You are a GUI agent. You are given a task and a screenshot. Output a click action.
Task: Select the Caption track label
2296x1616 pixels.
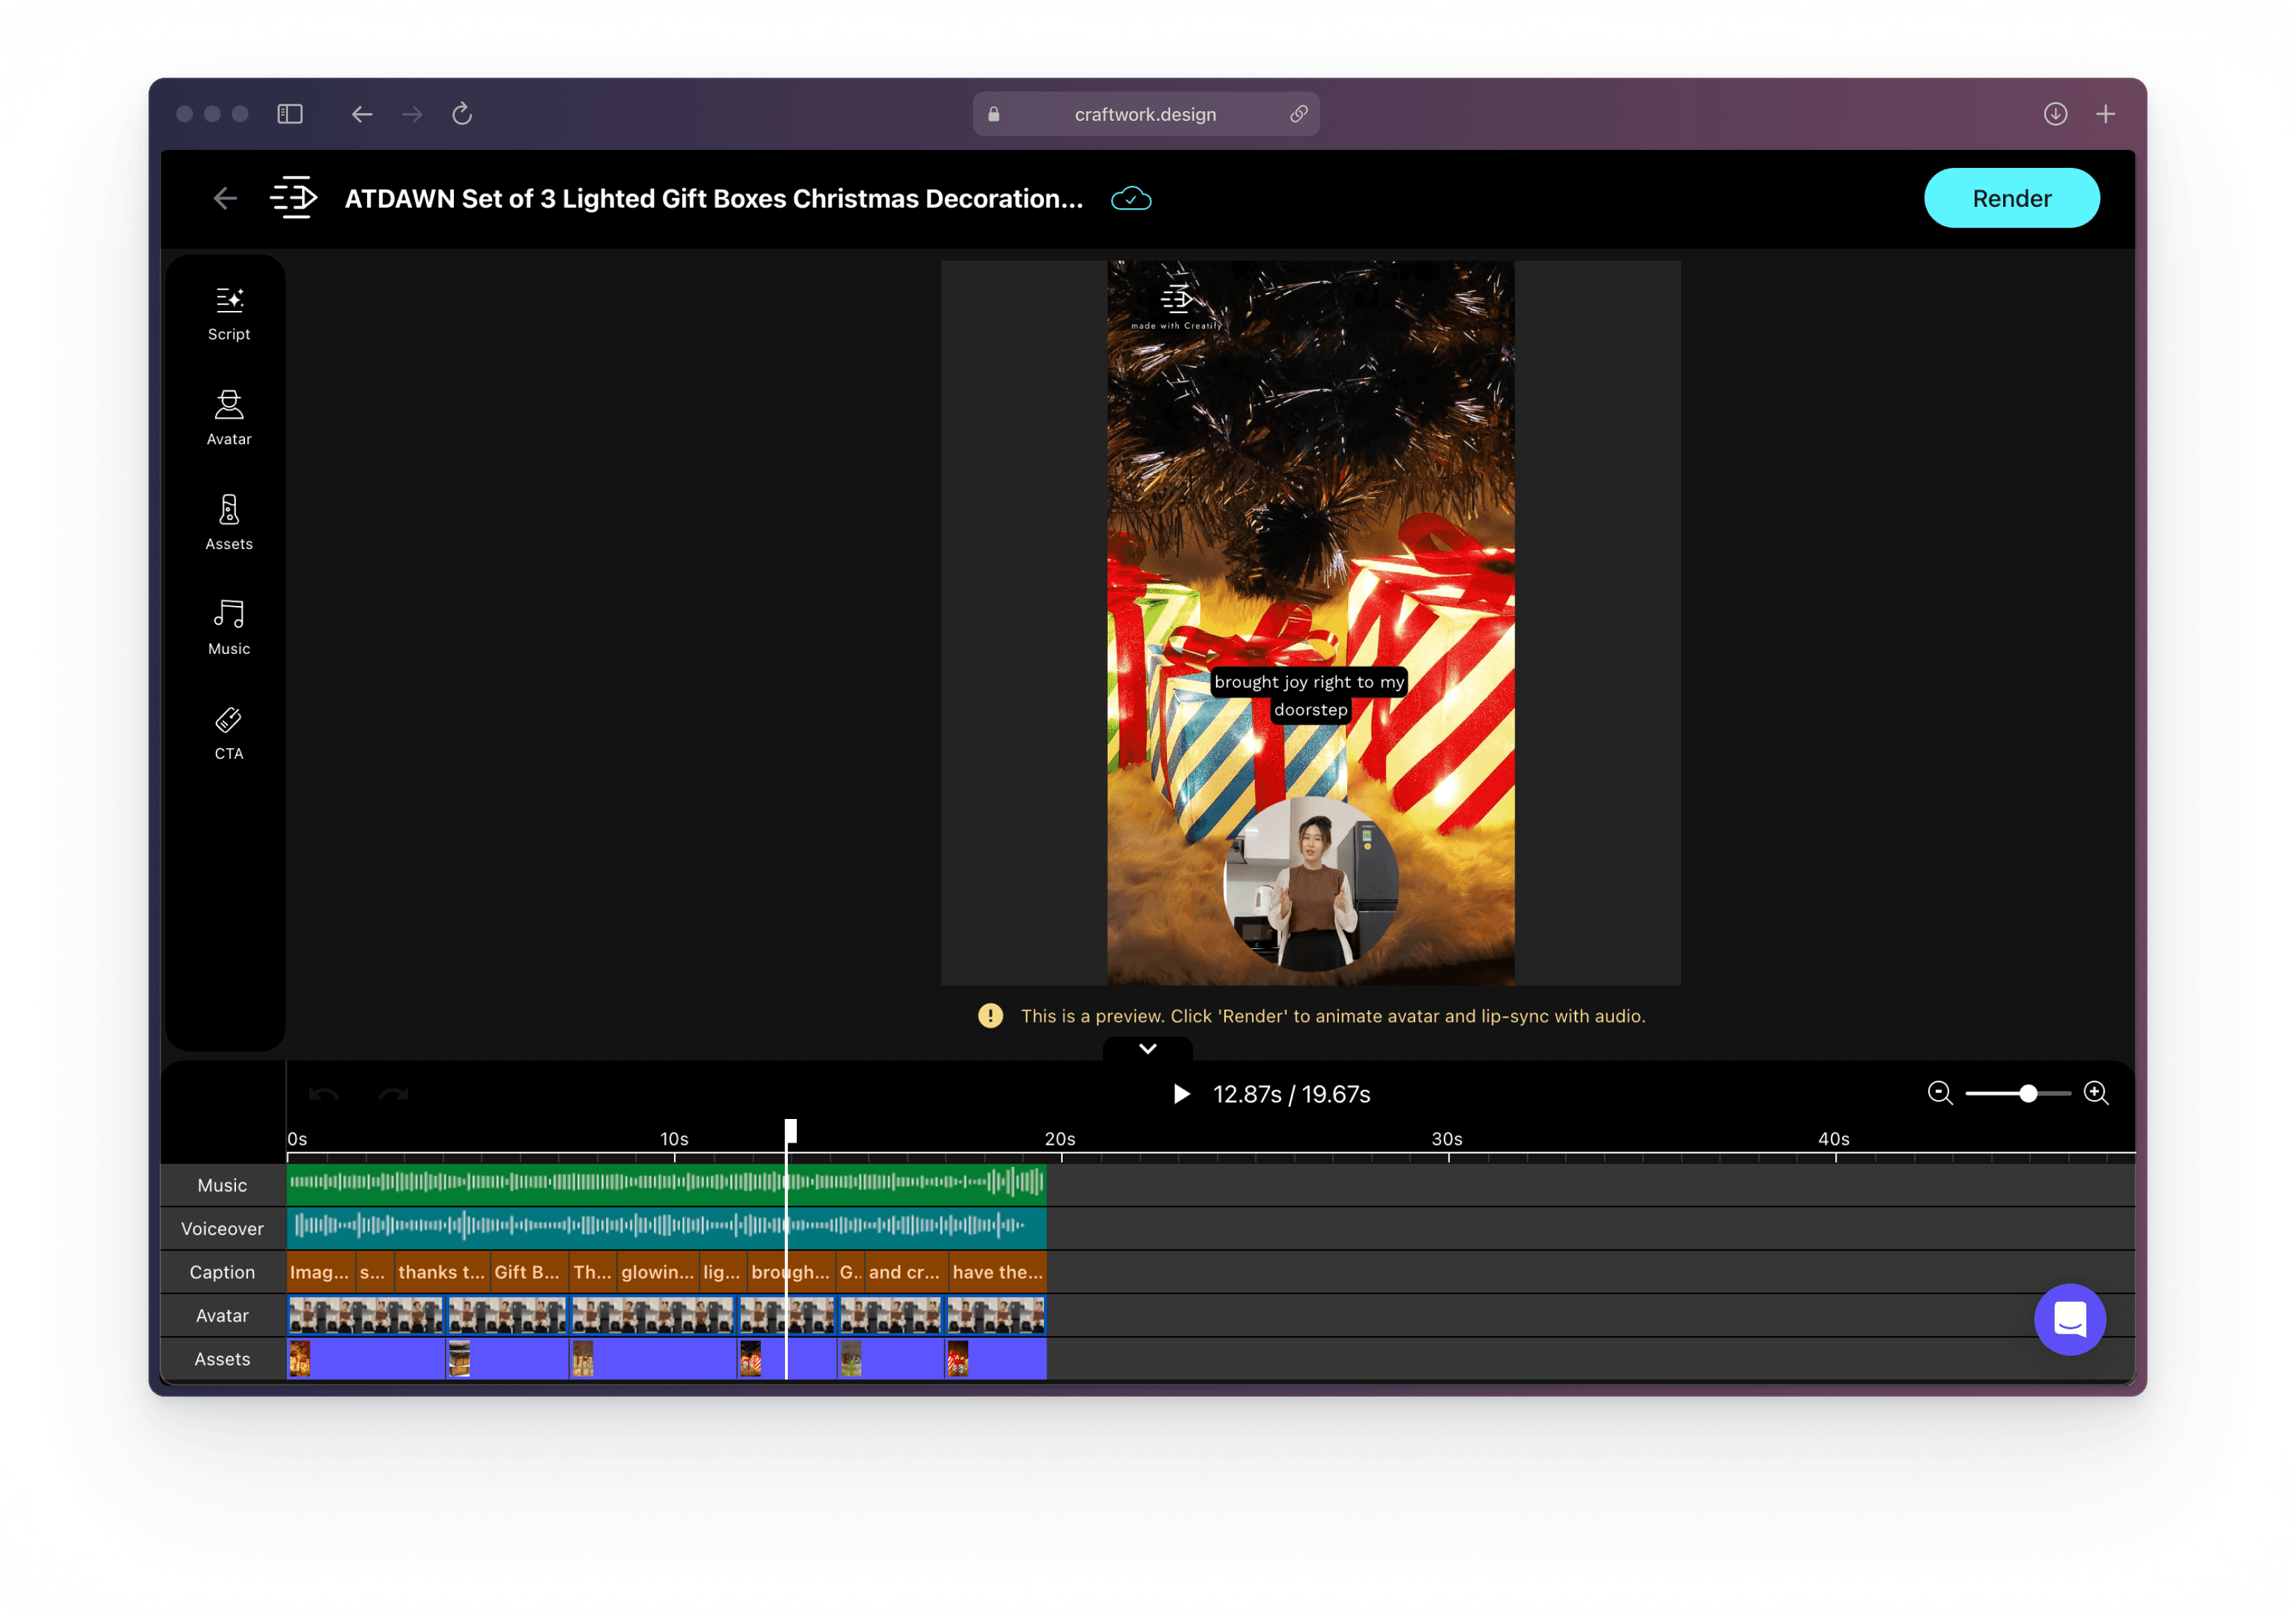(222, 1272)
